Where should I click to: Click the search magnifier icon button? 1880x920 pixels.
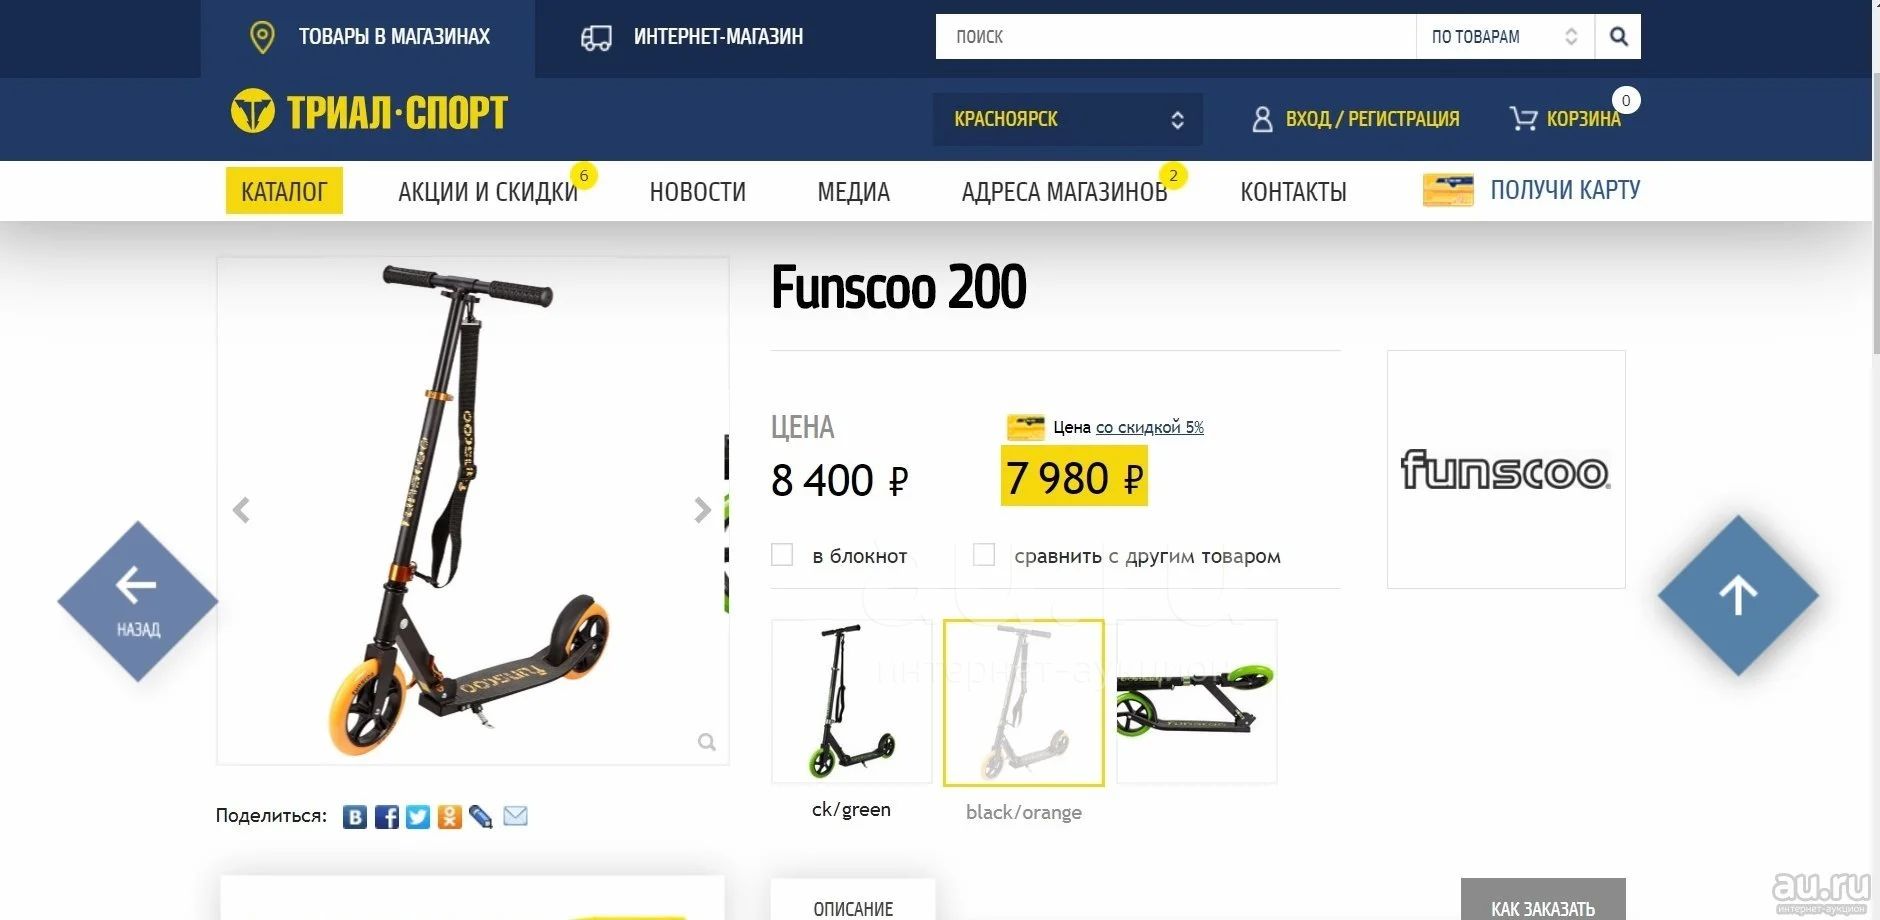pyautogui.click(x=1618, y=37)
